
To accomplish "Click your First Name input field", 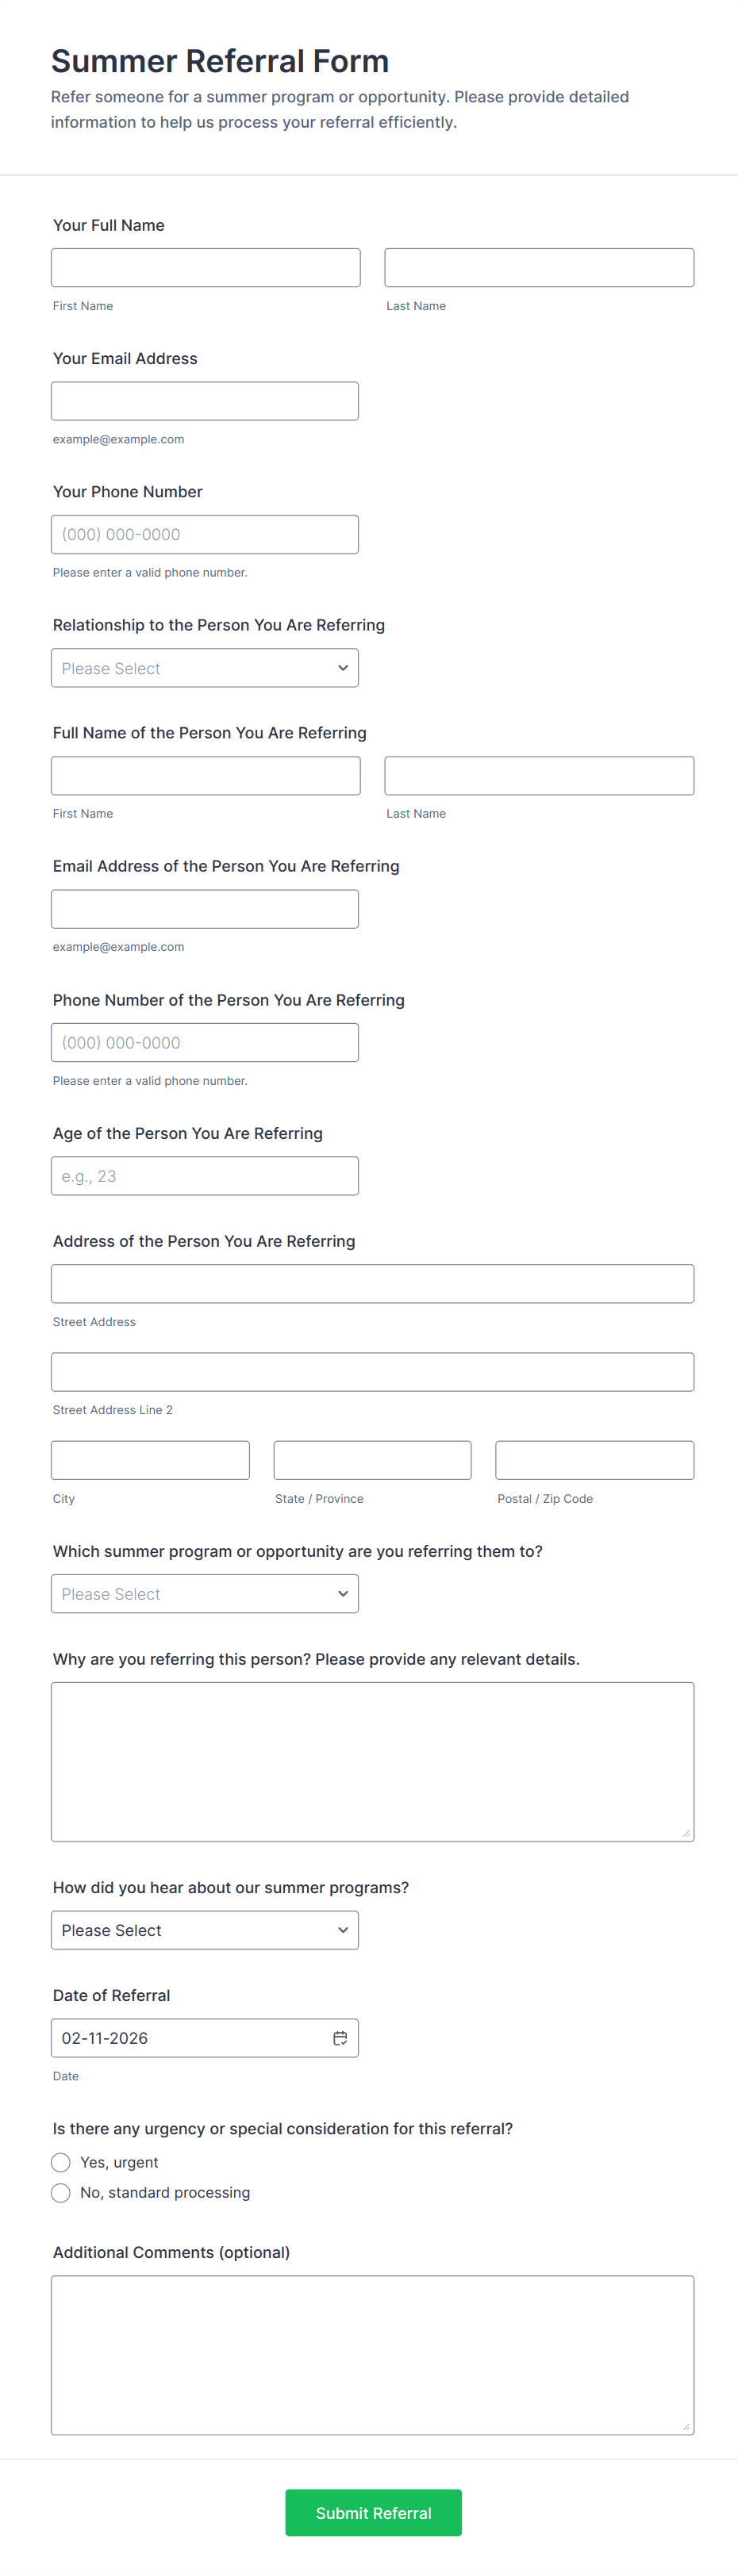I will (x=205, y=268).
